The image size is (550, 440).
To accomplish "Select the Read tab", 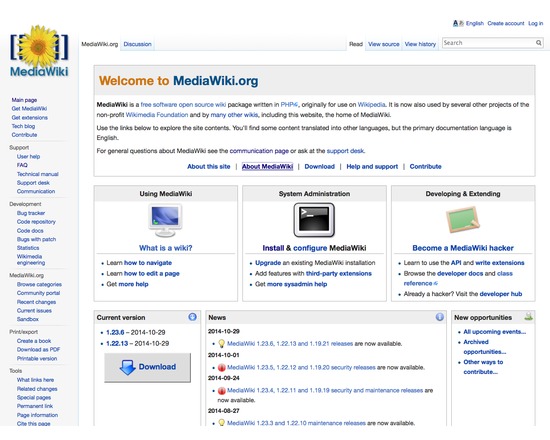I will (356, 44).
